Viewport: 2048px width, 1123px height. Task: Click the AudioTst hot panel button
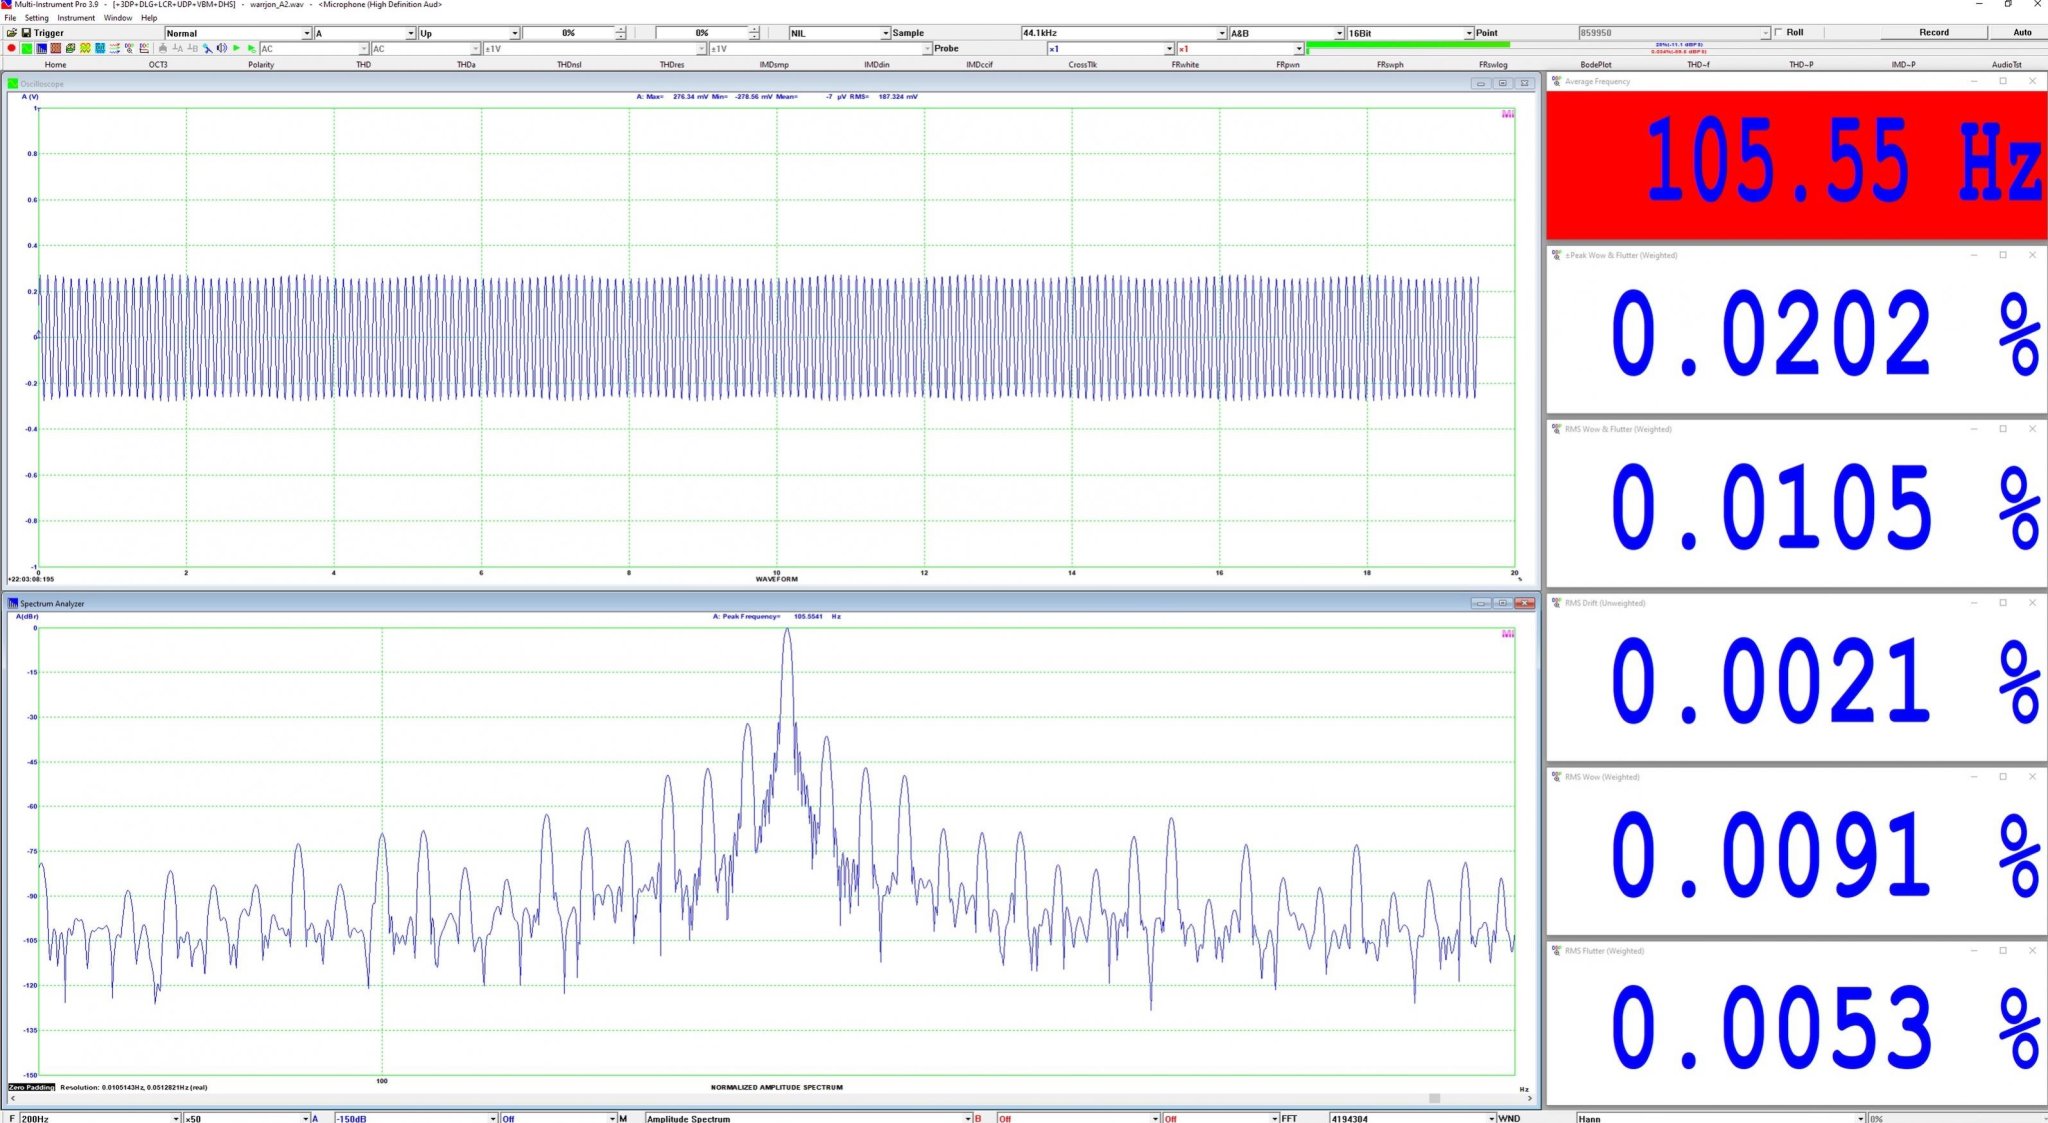tap(2007, 64)
